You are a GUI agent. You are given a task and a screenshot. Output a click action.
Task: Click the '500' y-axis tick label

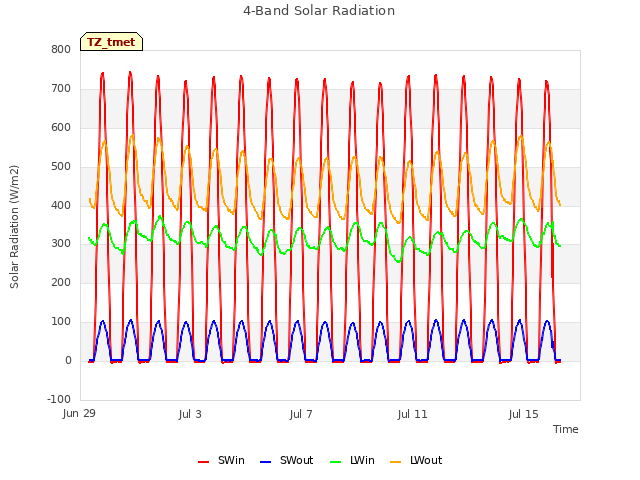(61, 167)
